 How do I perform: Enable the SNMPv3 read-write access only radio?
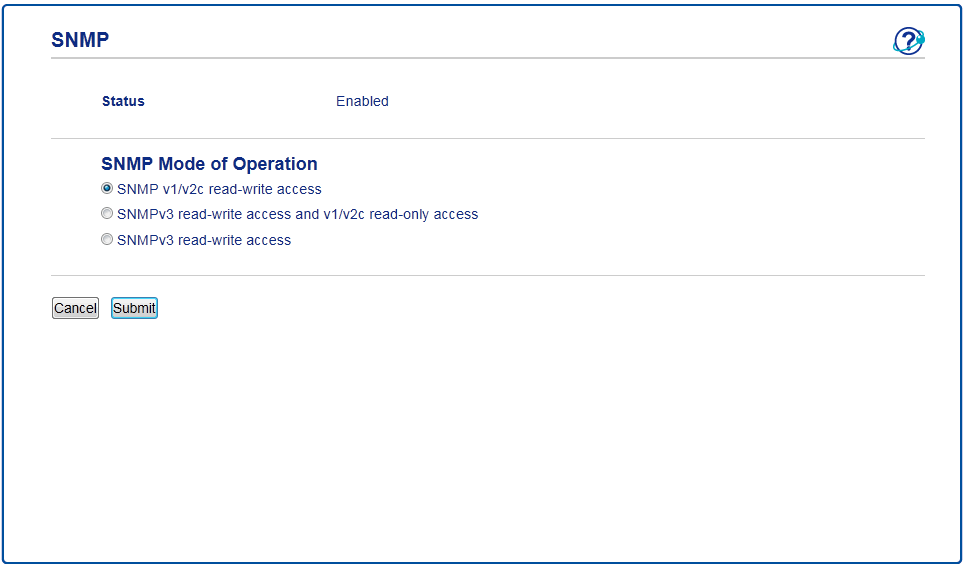tap(107, 240)
